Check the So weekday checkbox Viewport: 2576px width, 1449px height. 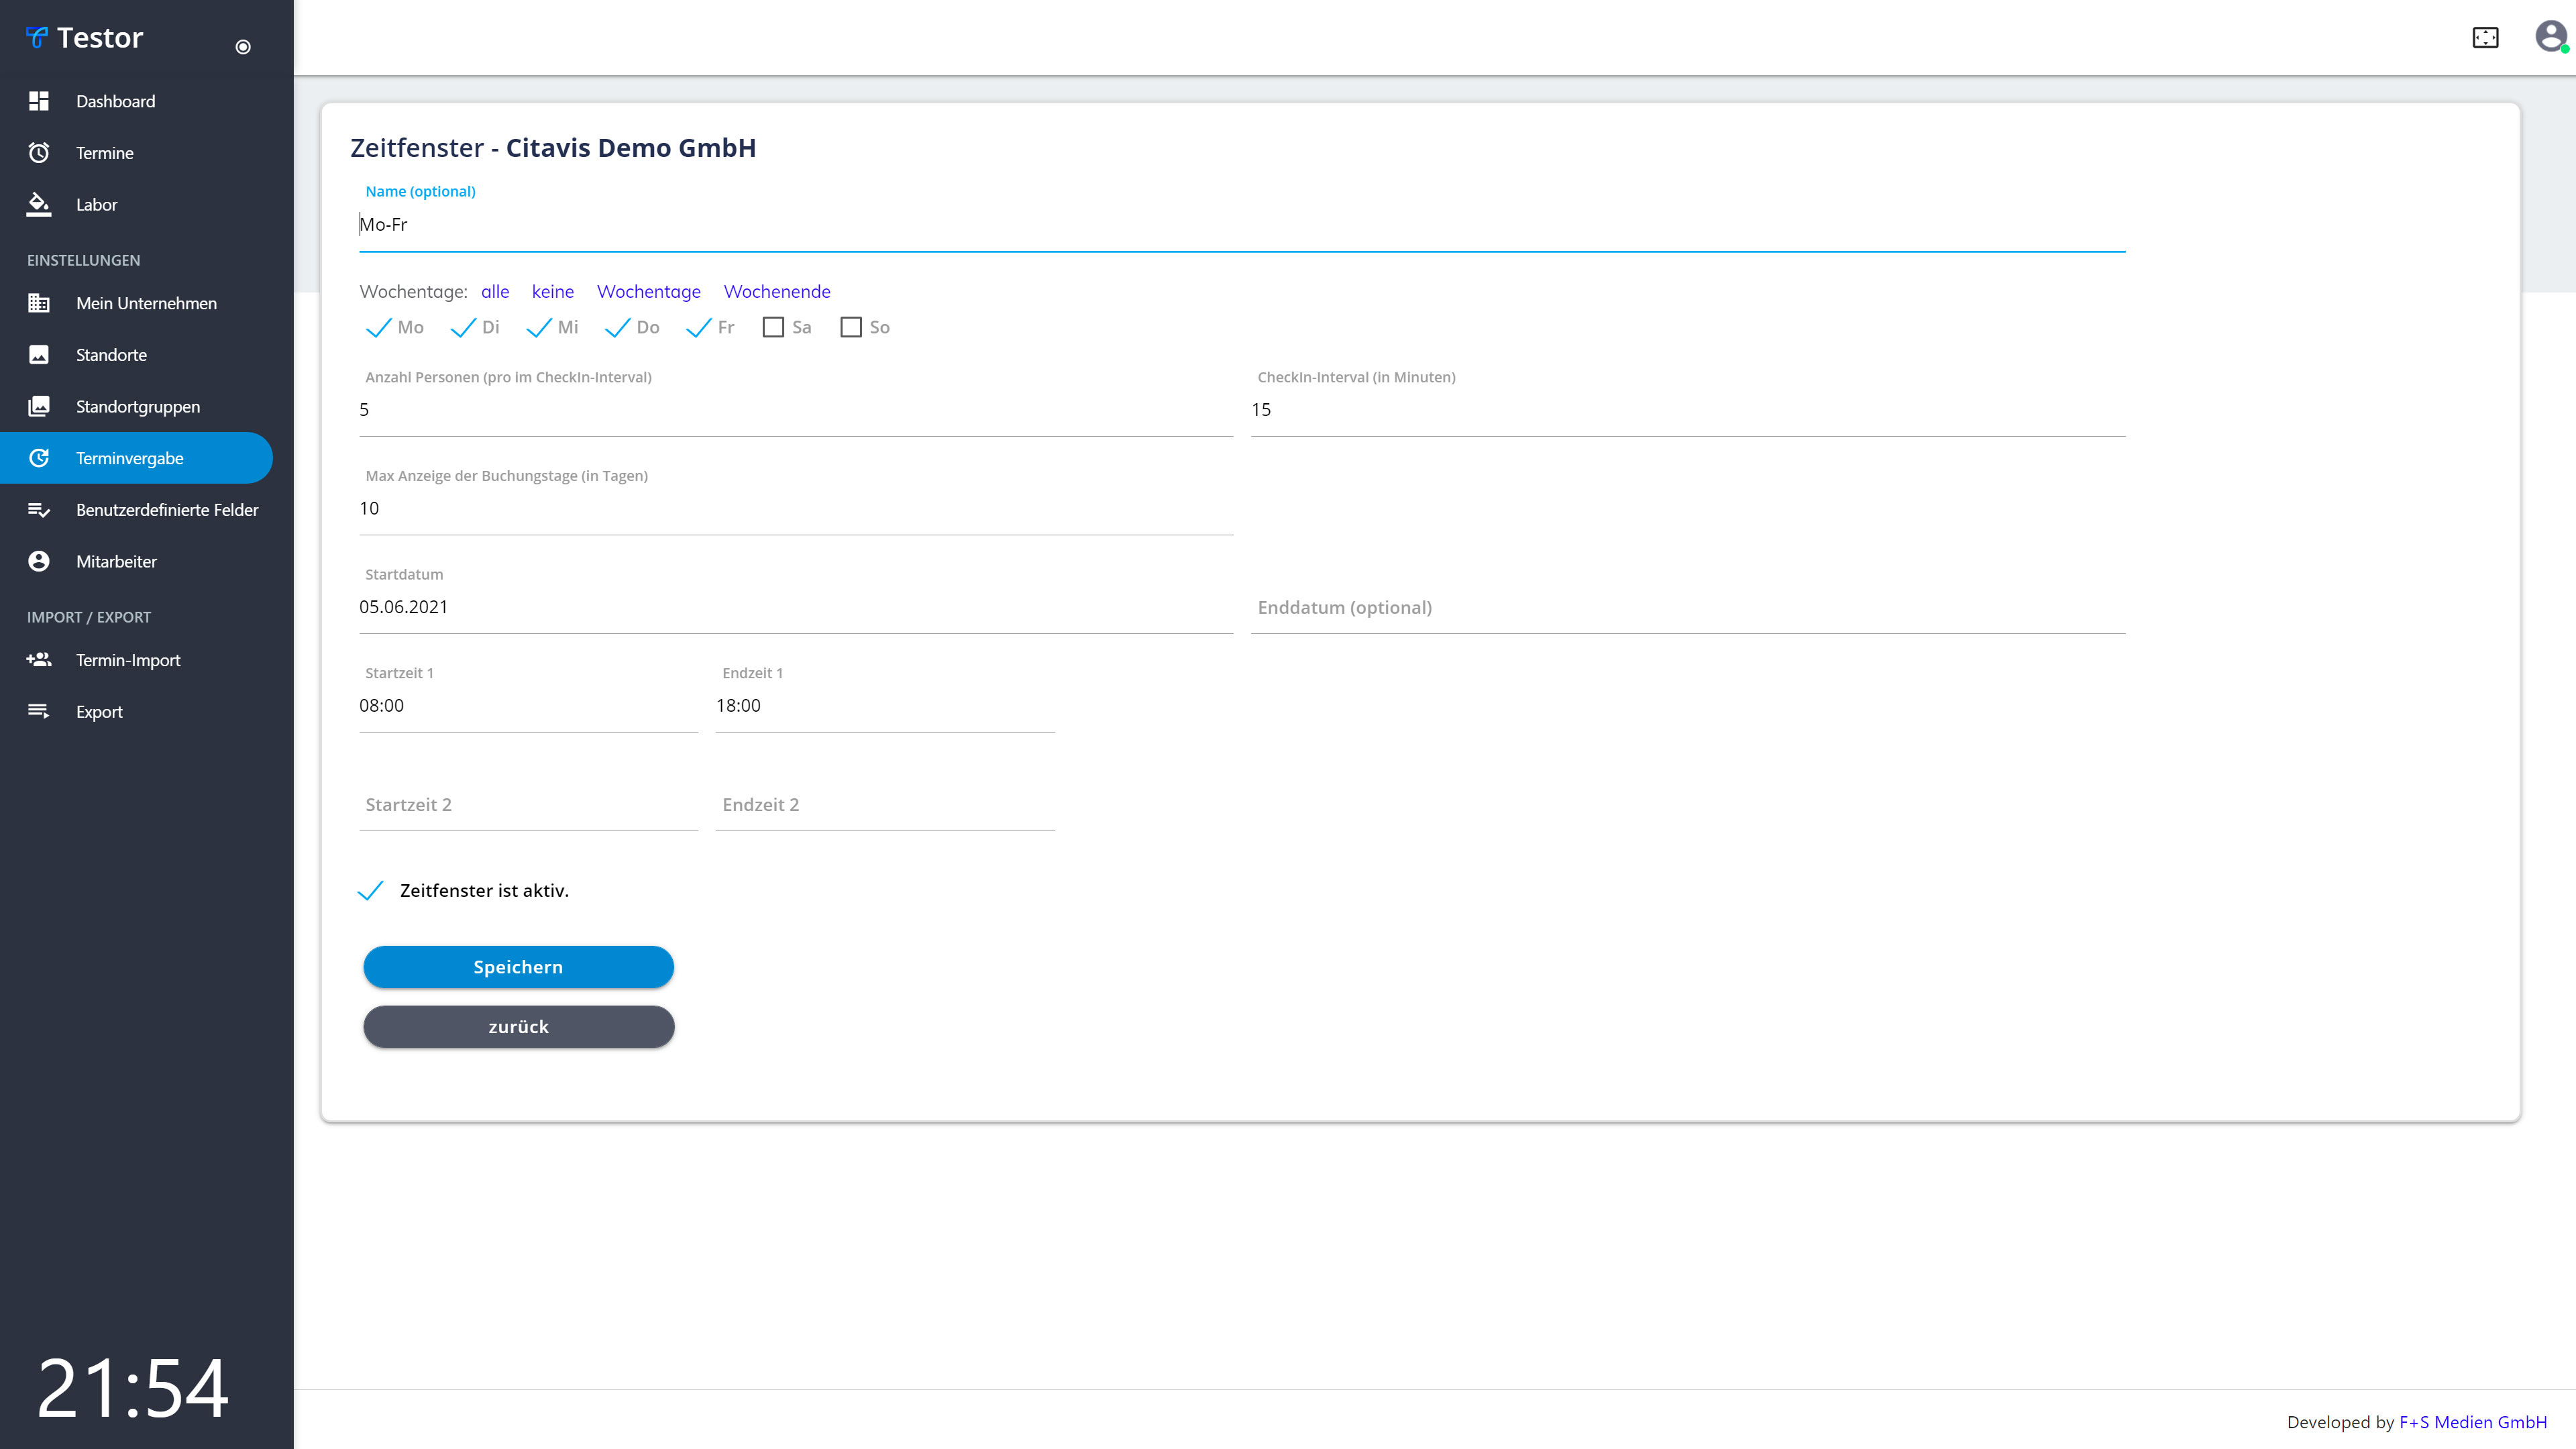pos(851,327)
